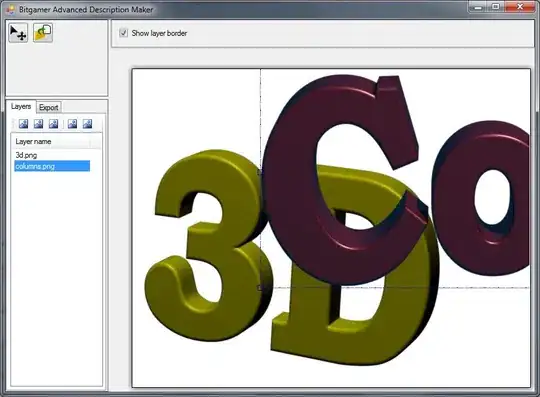Select the columns.png layer
The height and width of the screenshot is (397, 540).
[x=52, y=166]
